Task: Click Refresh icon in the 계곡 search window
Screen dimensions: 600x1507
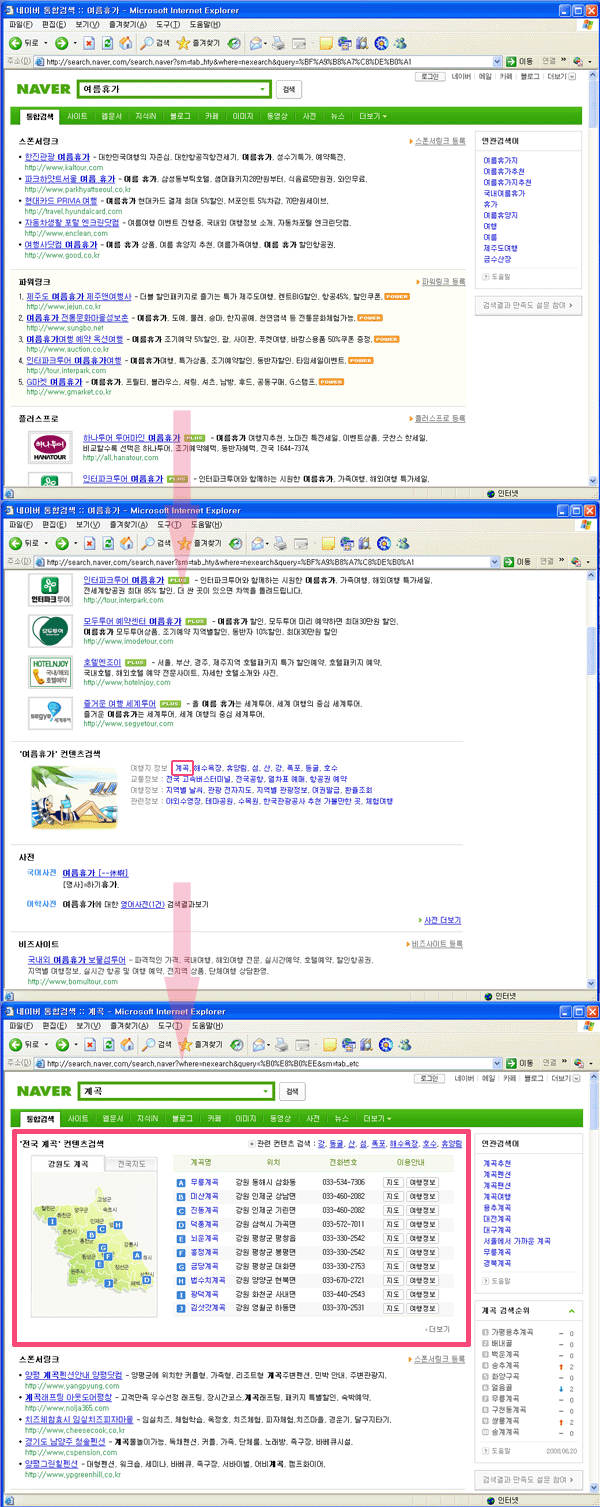Action: pyautogui.click(x=108, y=1044)
